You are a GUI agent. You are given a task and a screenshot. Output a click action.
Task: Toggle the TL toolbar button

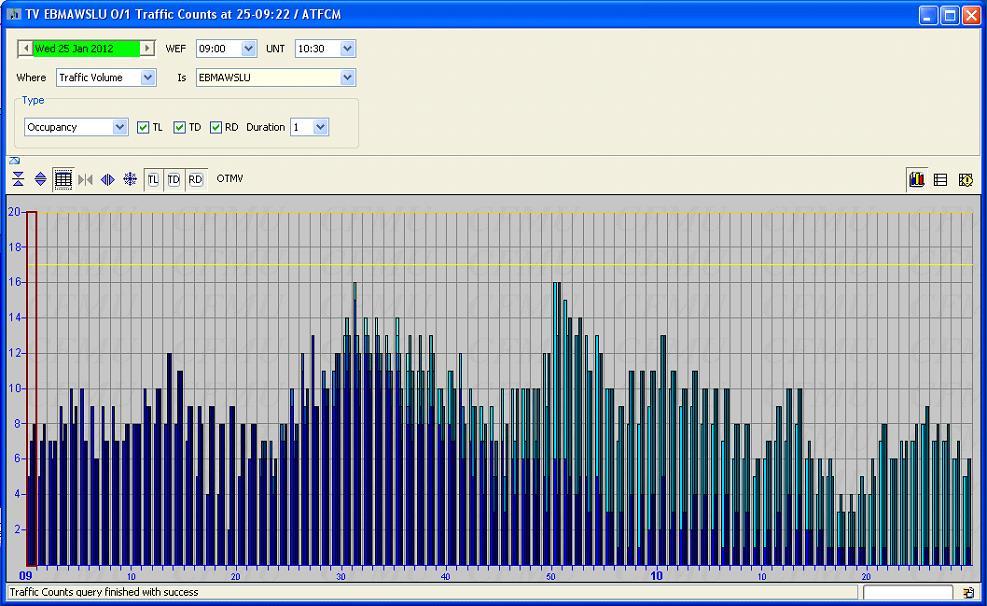pos(153,179)
